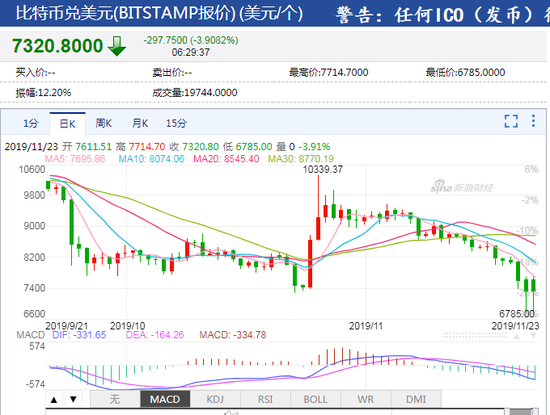Viewport: 550px width, 415px height.
Task: Click the black up-arrow indicator button
Action: coord(54,399)
